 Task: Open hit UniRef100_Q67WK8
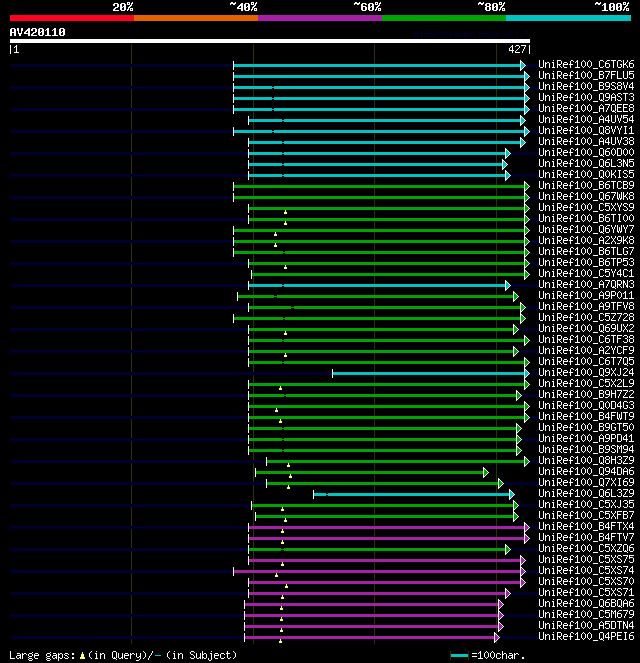[x=586, y=196]
